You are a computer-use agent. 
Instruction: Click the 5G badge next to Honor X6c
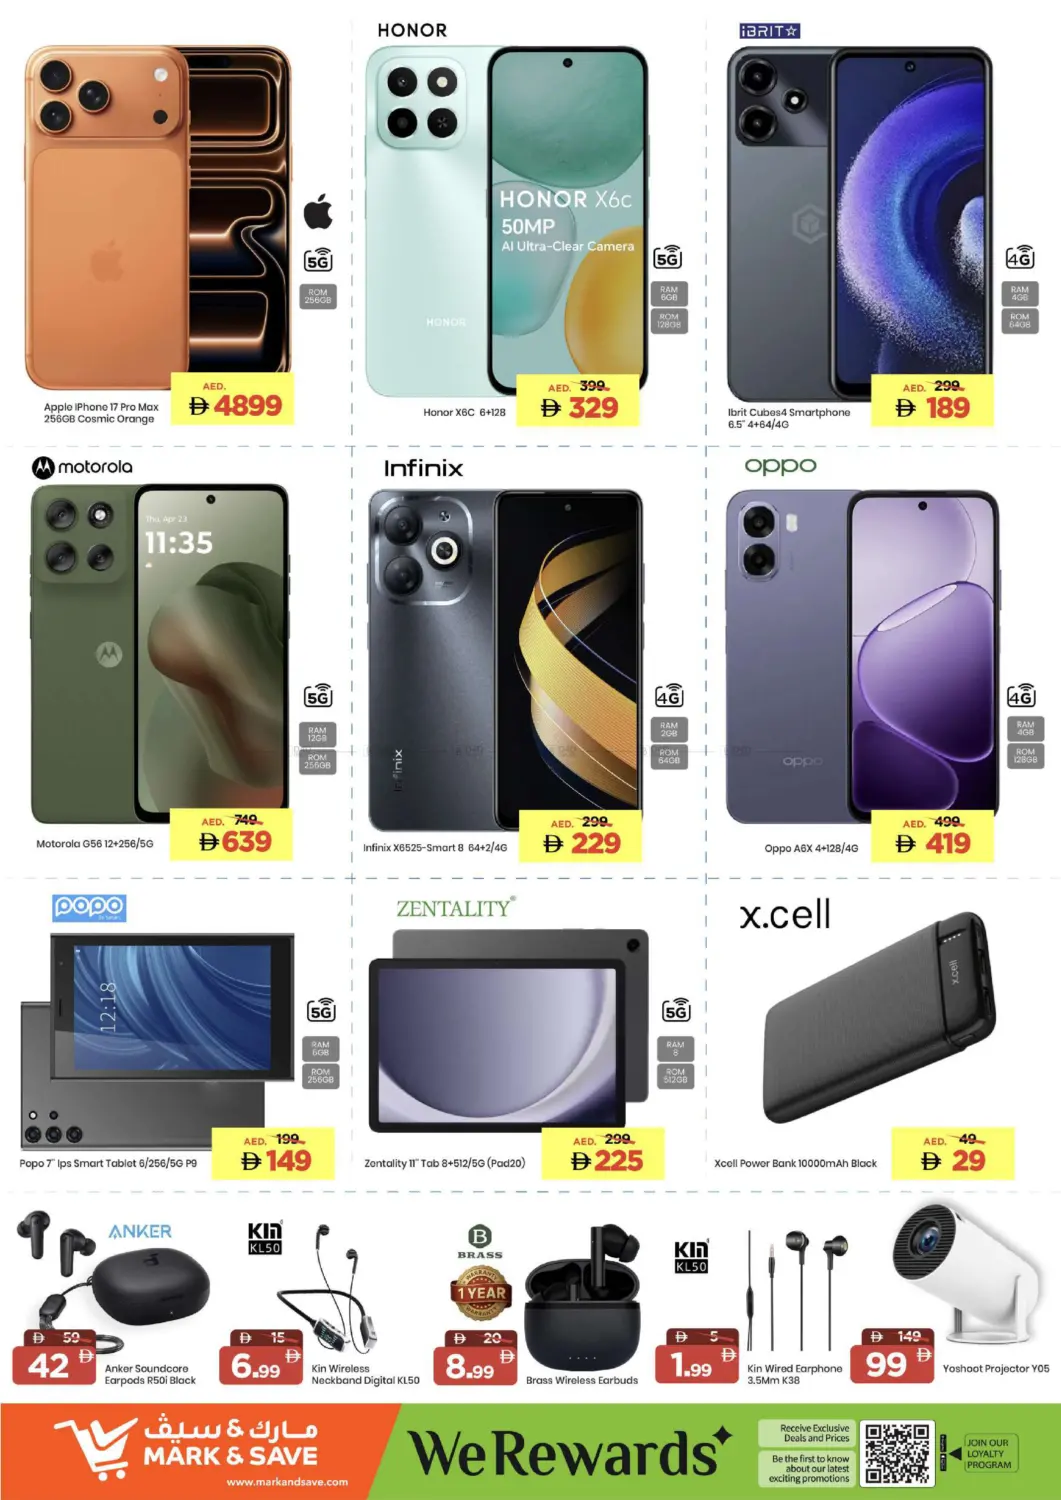pos(668,257)
